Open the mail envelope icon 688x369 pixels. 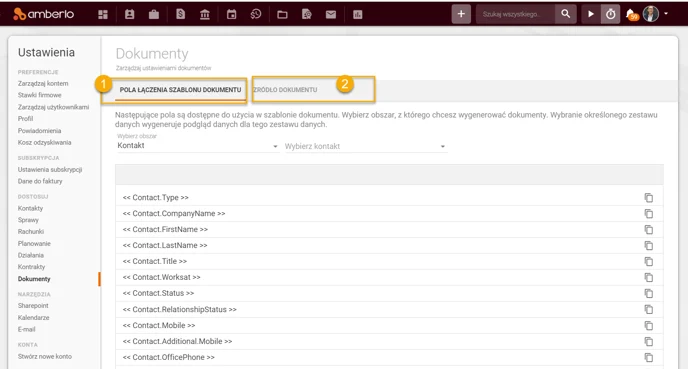point(331,14)
